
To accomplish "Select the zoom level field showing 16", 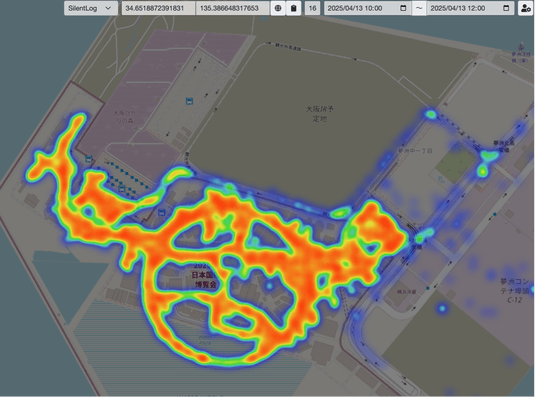I will coord(312,8).
